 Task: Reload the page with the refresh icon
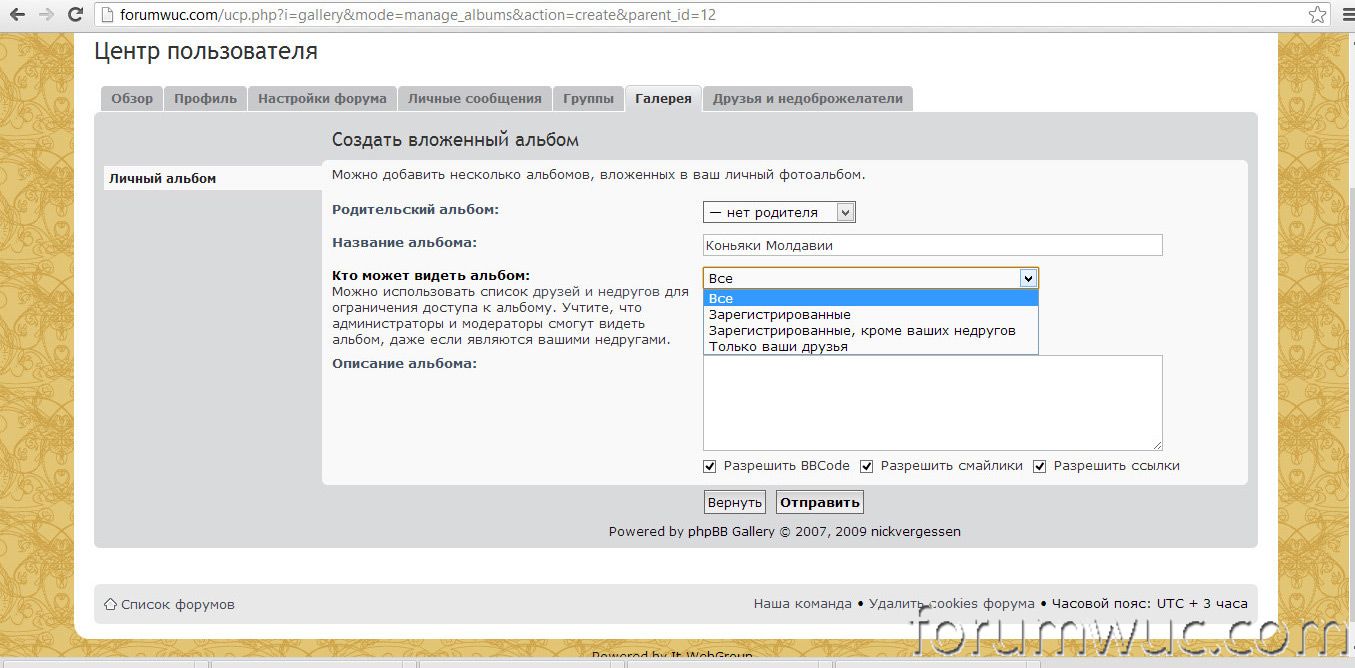[75, 15]
